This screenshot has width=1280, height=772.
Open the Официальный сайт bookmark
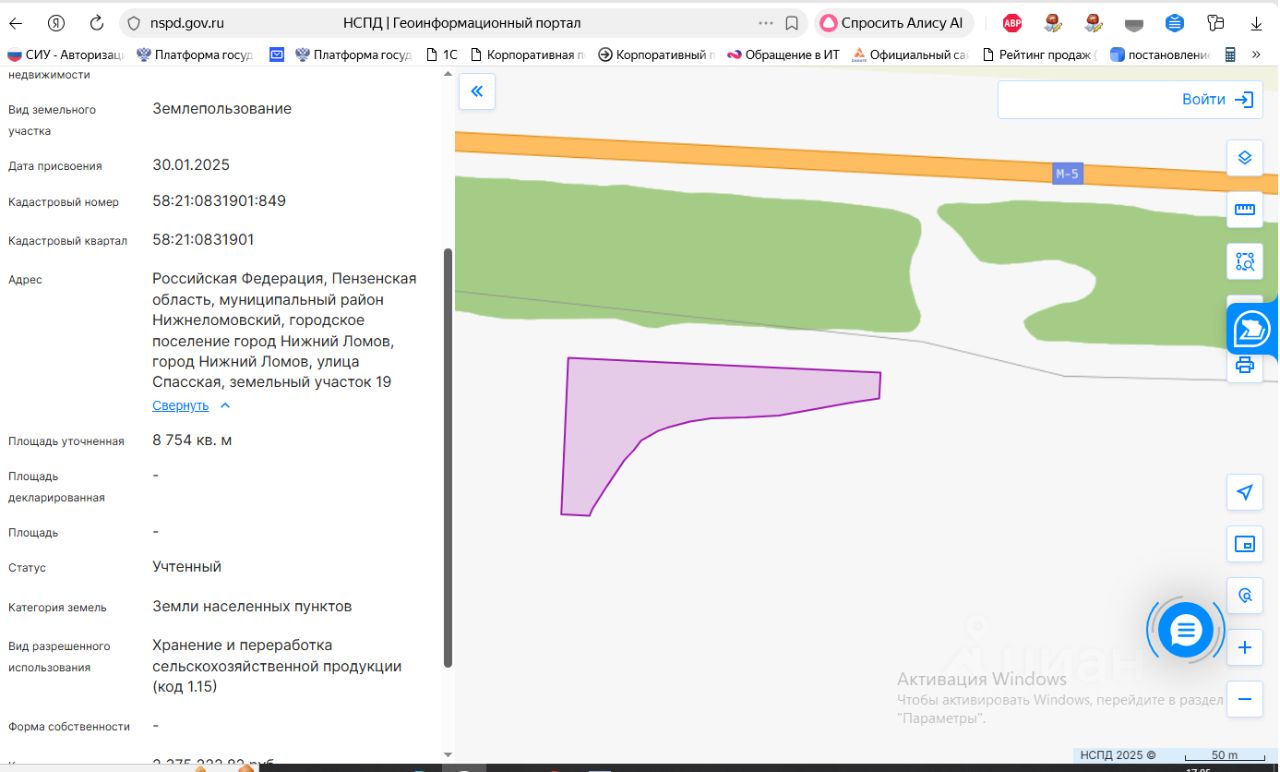click(909, 55)
